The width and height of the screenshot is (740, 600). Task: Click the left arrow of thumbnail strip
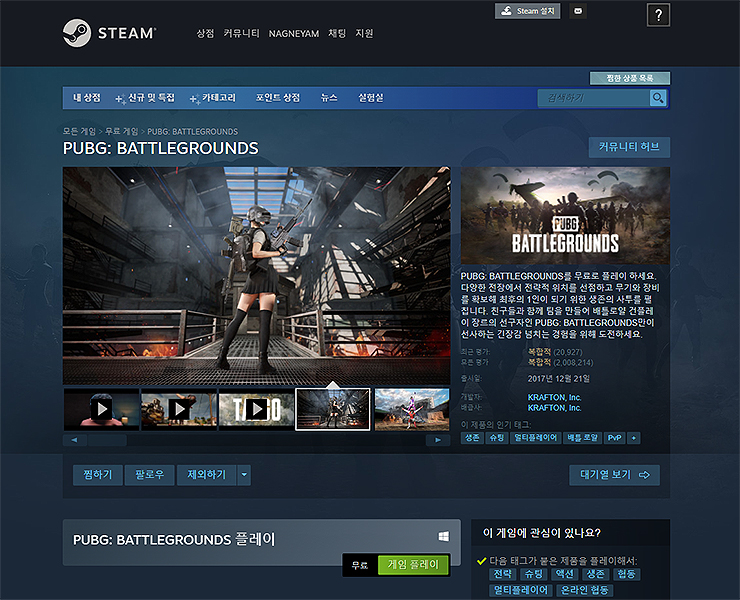coord(75,440)
